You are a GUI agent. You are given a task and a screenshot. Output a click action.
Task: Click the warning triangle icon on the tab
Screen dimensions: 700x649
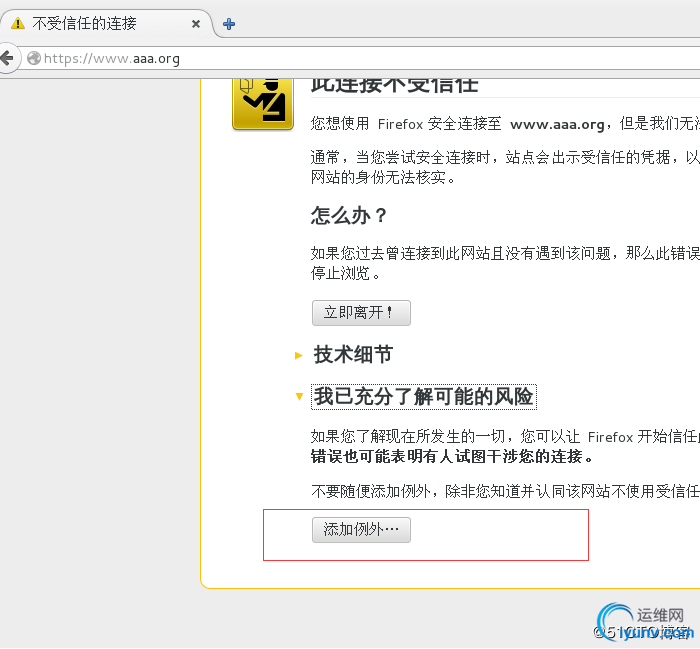(18, 23)
